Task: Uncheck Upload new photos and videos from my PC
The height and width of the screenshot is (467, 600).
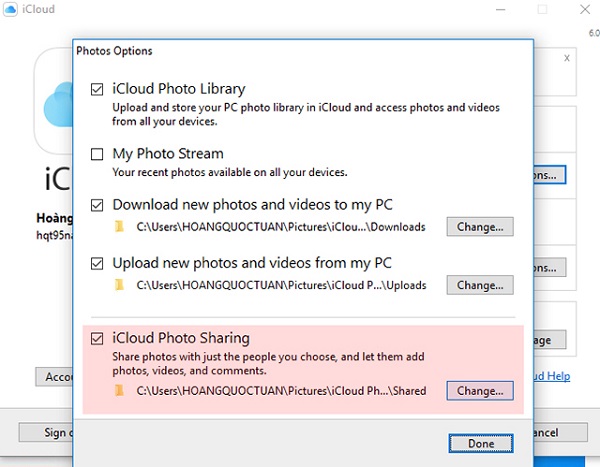Action: point(97,264)
